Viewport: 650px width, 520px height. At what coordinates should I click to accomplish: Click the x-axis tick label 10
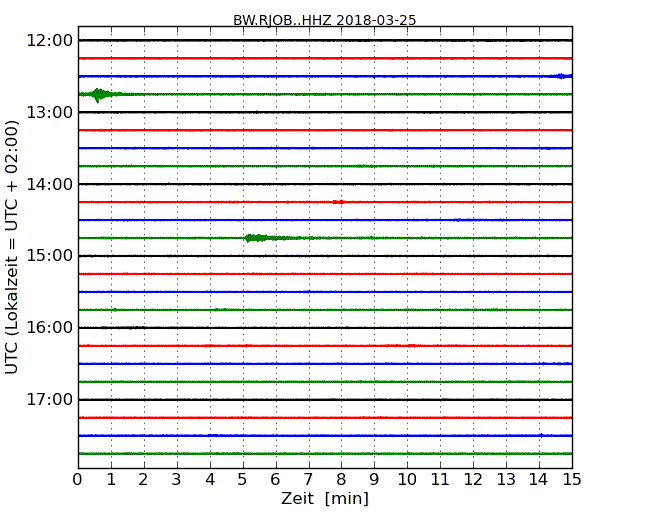[x=407, y=480]
